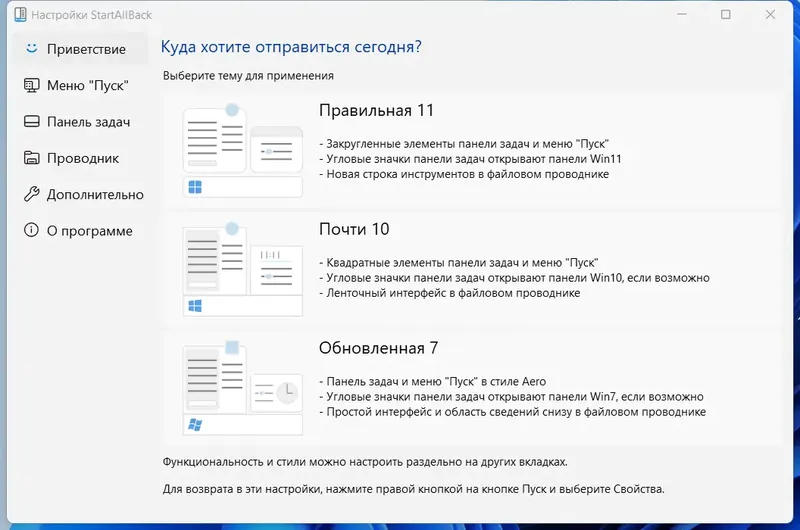The image size is (800, 530).
Task: Click the line mentioning стиле Aero
Action: [433, 382]
